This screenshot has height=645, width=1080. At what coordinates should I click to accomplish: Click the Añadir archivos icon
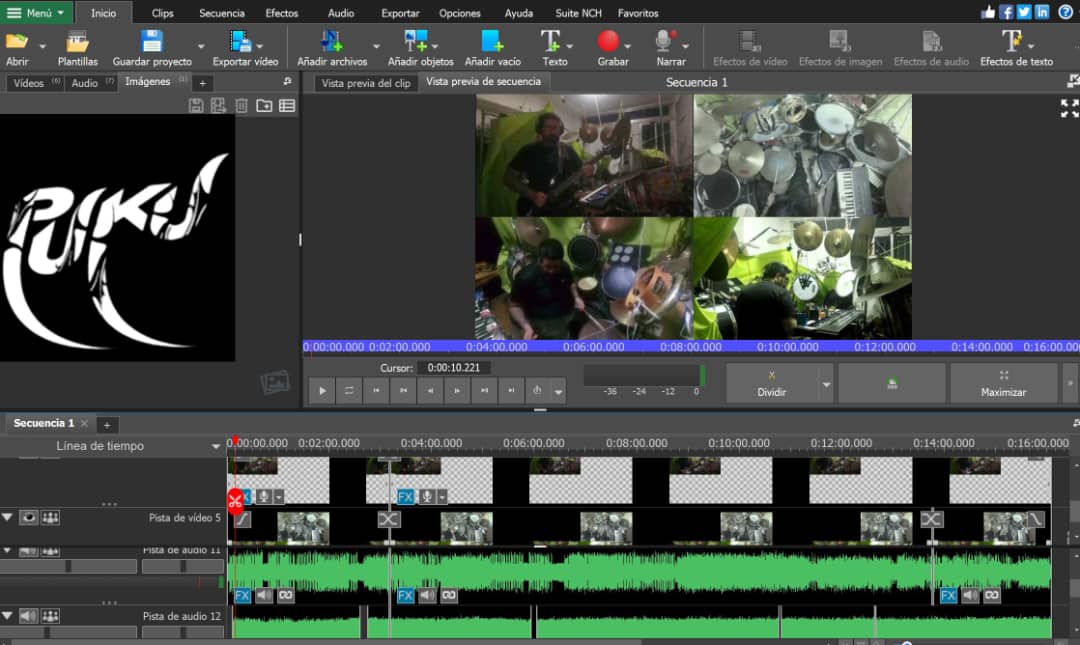331,42
